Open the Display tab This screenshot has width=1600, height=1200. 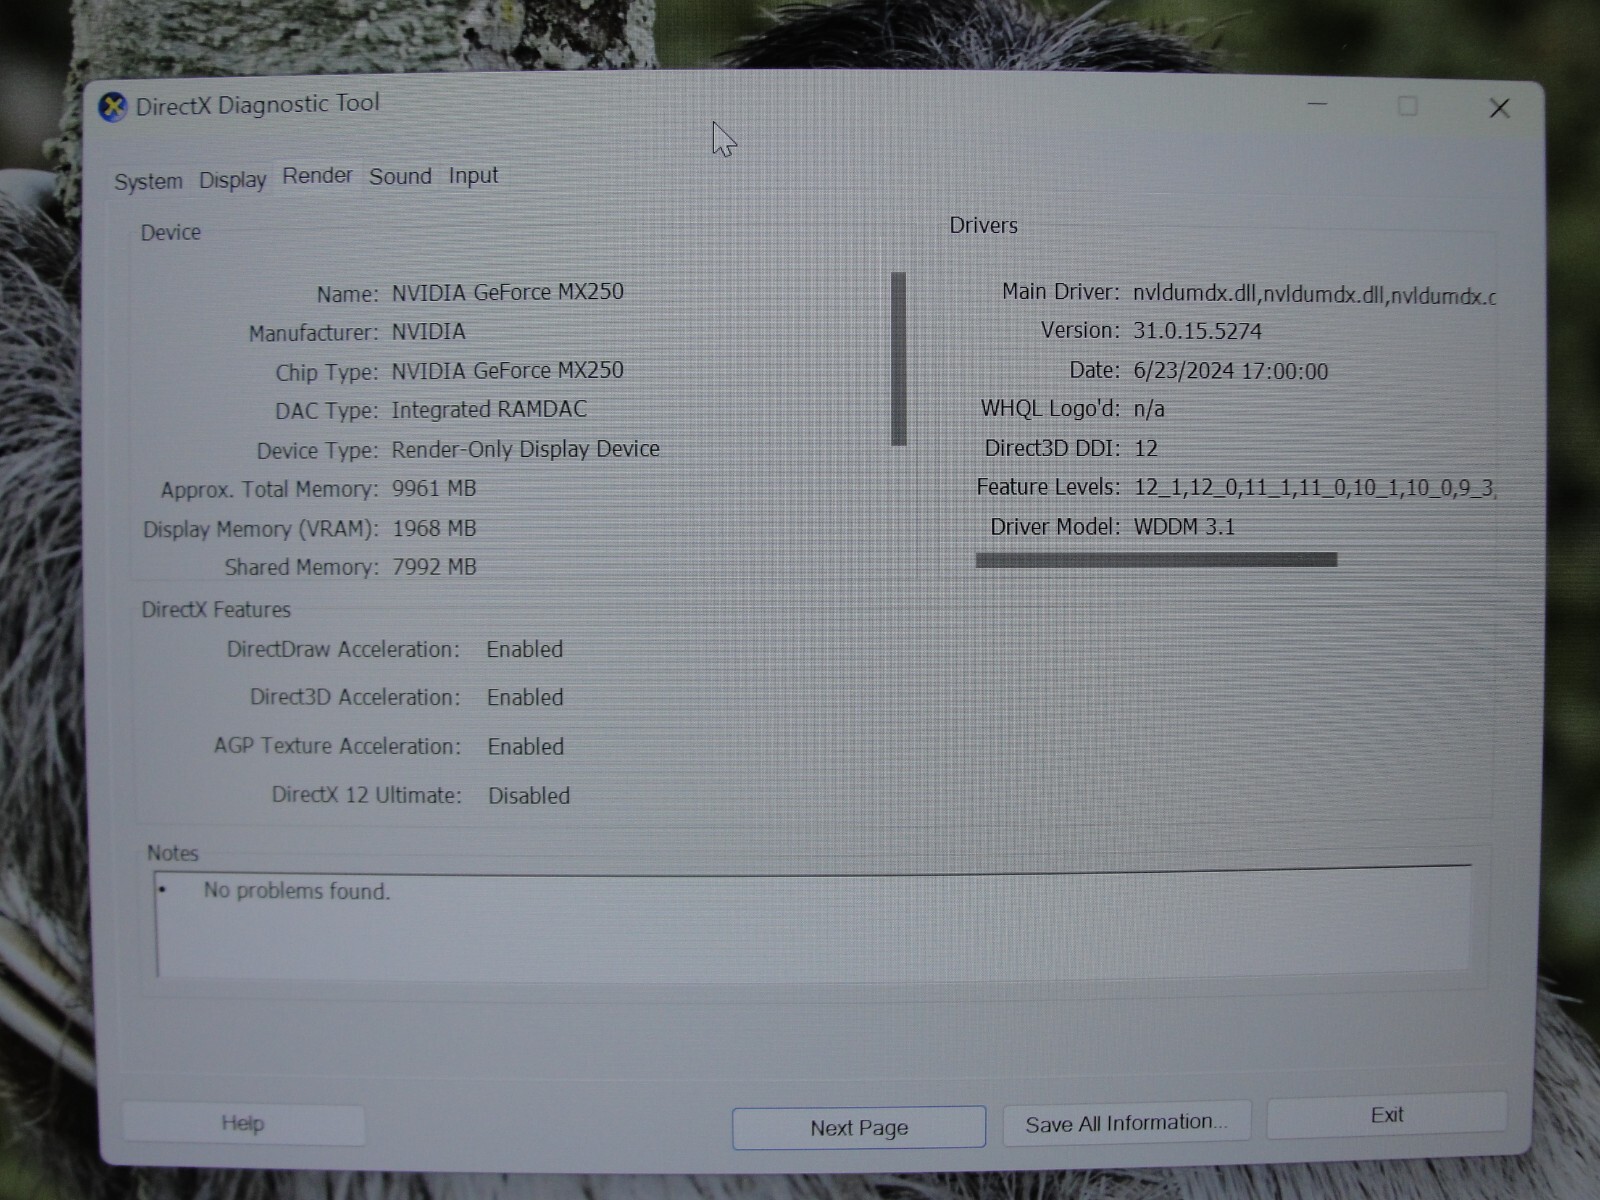pyautogui.click(x=232, y=180)
